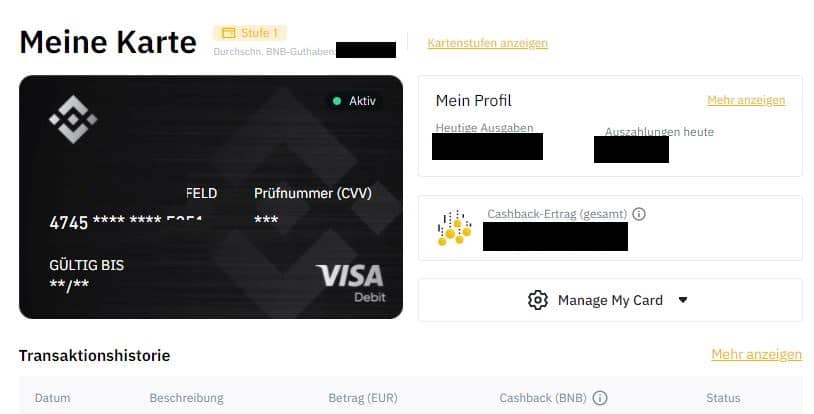The height and width of the screenshot is (414, 814).
Task: Click the Beschreibung column header
Action: (186, 398)
